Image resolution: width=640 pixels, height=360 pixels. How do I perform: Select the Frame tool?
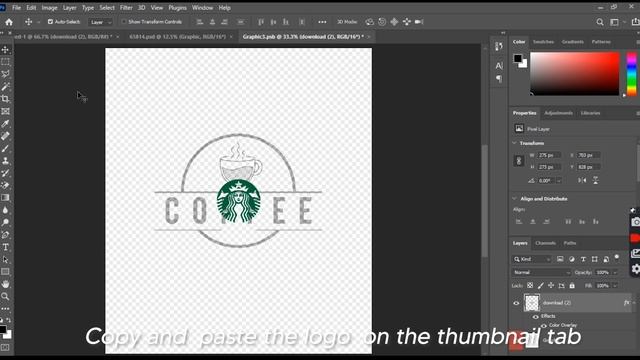coord(5,111)
